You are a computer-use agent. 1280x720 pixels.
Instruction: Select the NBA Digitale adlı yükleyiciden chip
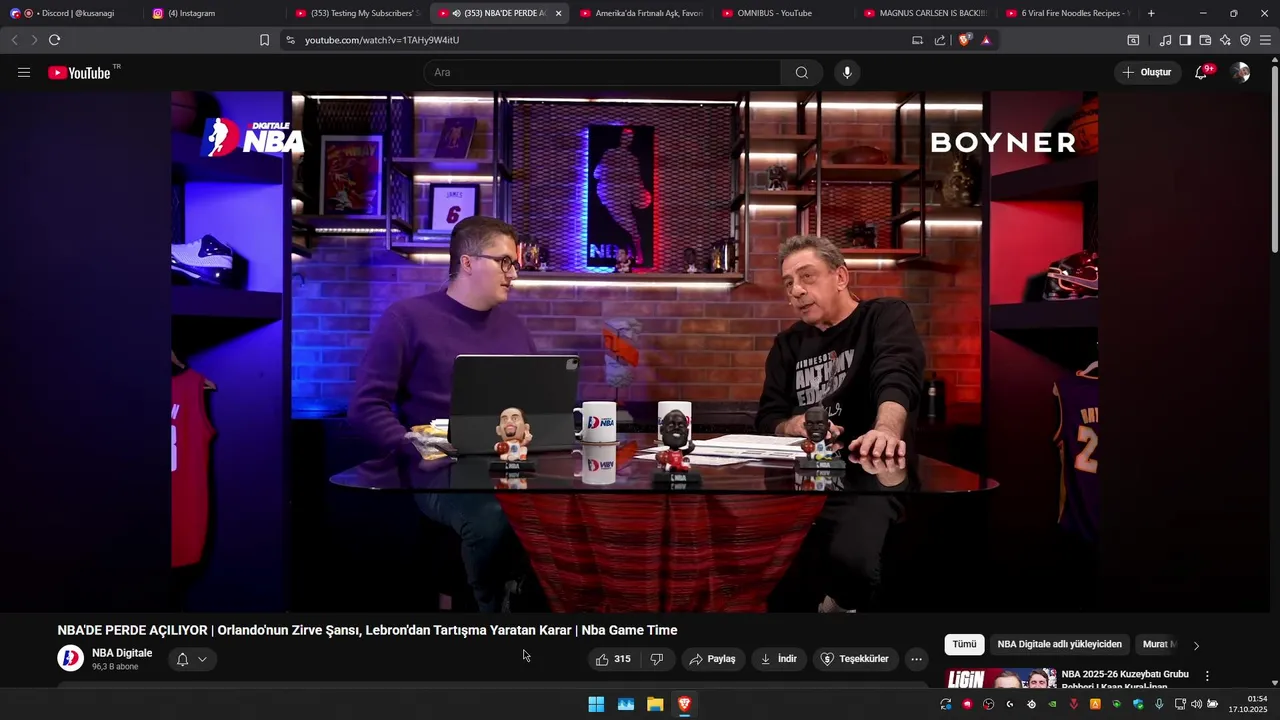(x=1059, y=645)
